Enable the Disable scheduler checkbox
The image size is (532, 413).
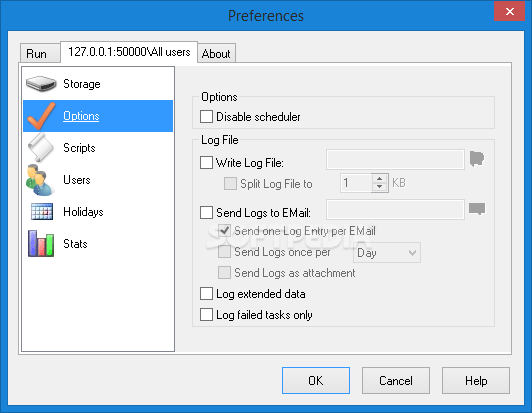click(x=206, y=116)
